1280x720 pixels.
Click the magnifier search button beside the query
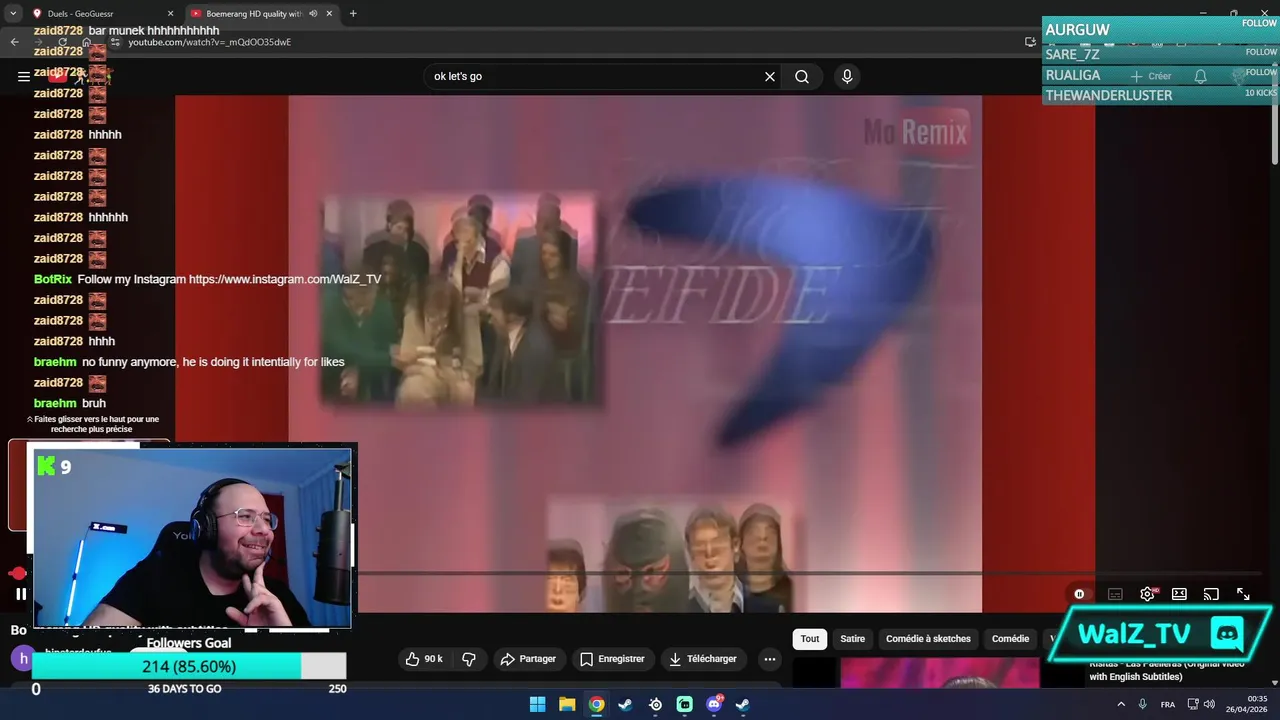click(802, 77)
